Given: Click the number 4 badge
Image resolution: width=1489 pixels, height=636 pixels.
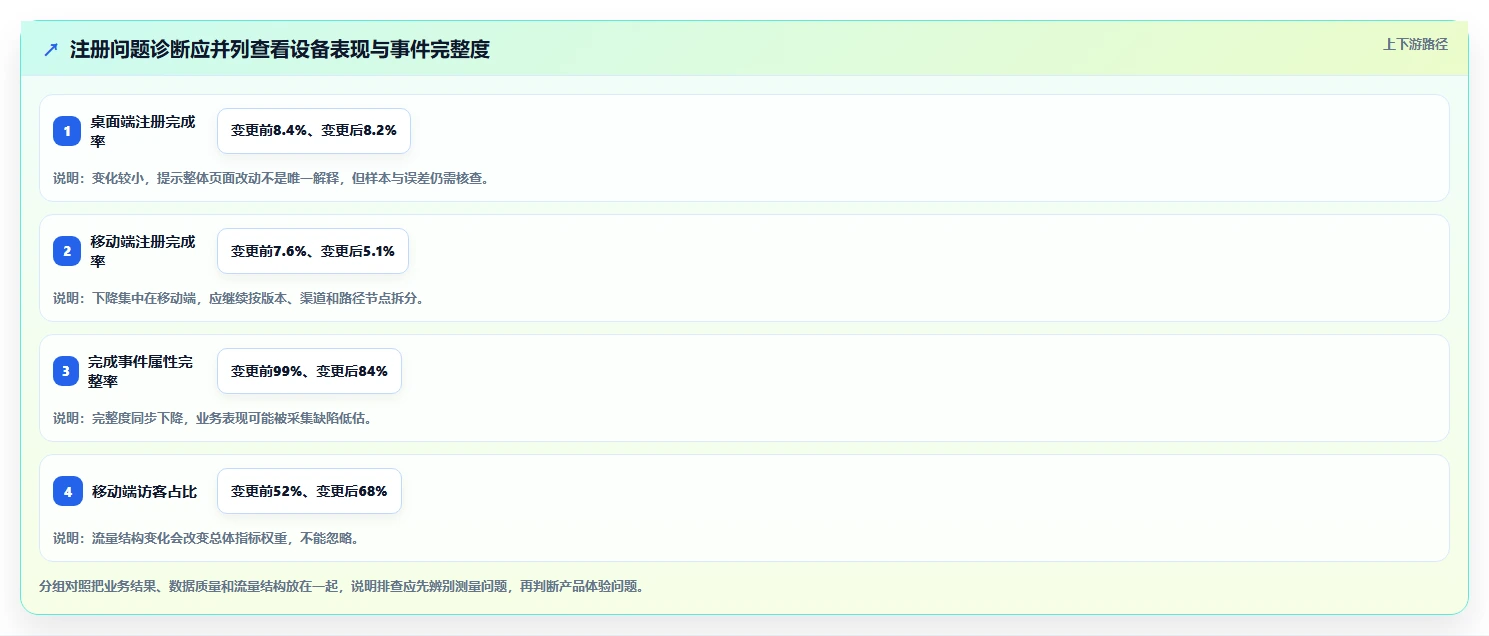Looking at the screenshot, I should click(x=67, y=491).
